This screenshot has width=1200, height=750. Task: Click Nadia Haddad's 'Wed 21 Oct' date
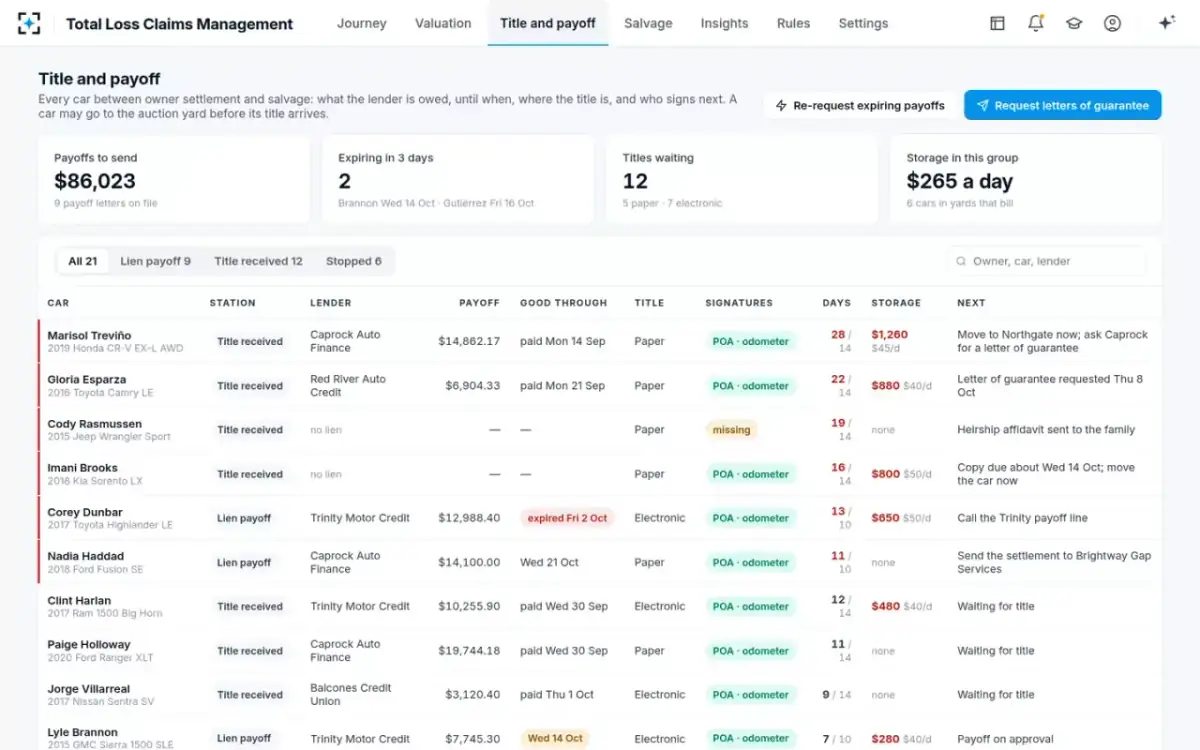click(x=549, y=562)
